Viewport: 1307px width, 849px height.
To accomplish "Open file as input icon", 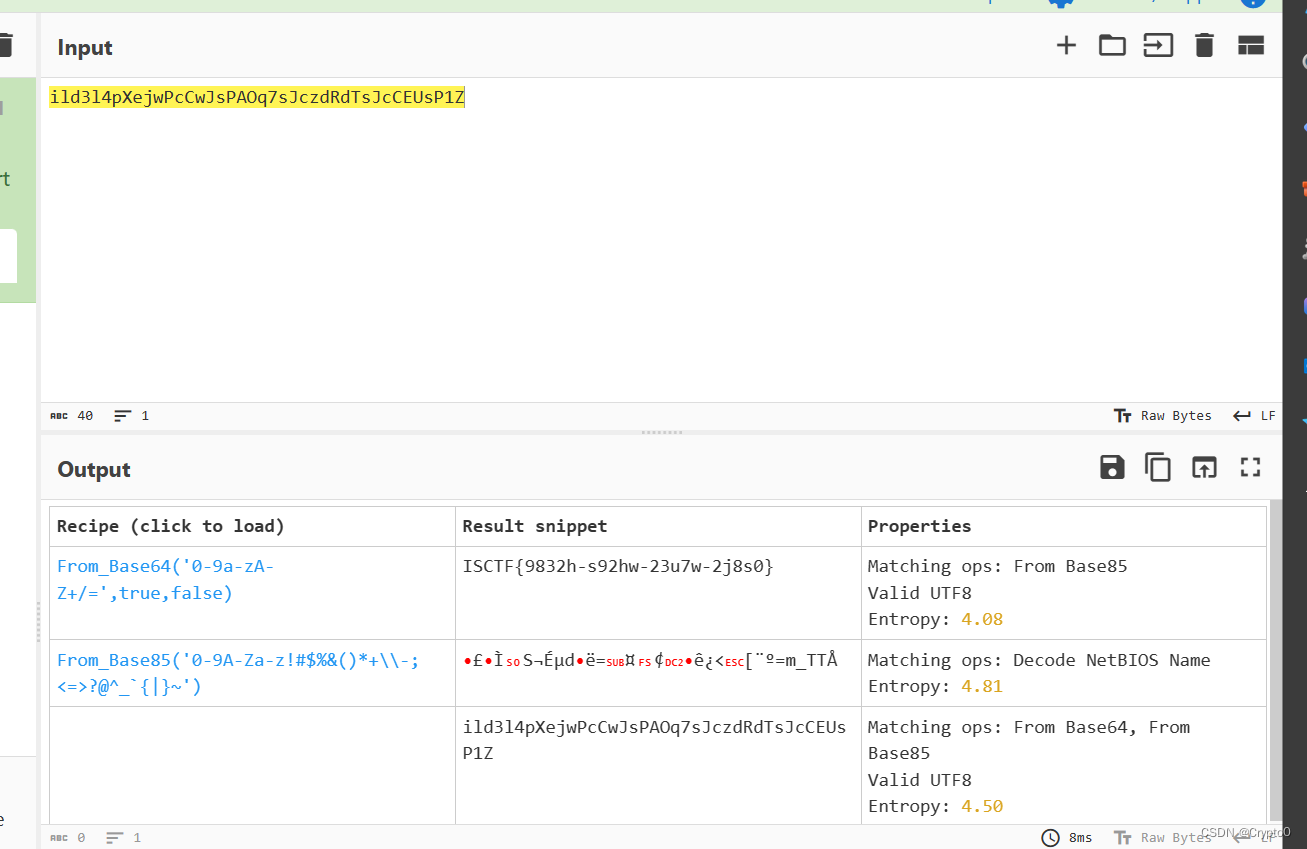I will click(1158, 45).
